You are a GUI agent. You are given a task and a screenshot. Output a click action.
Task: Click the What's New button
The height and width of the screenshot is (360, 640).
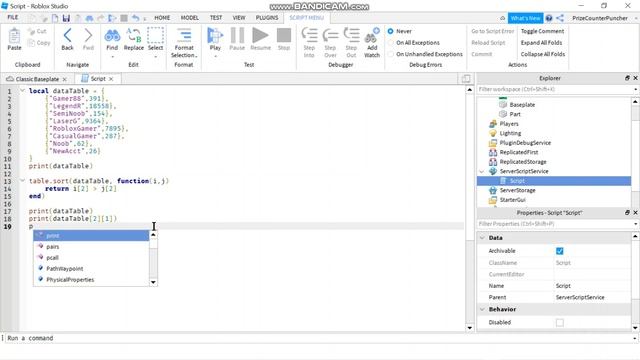click(x=525, y=18)
